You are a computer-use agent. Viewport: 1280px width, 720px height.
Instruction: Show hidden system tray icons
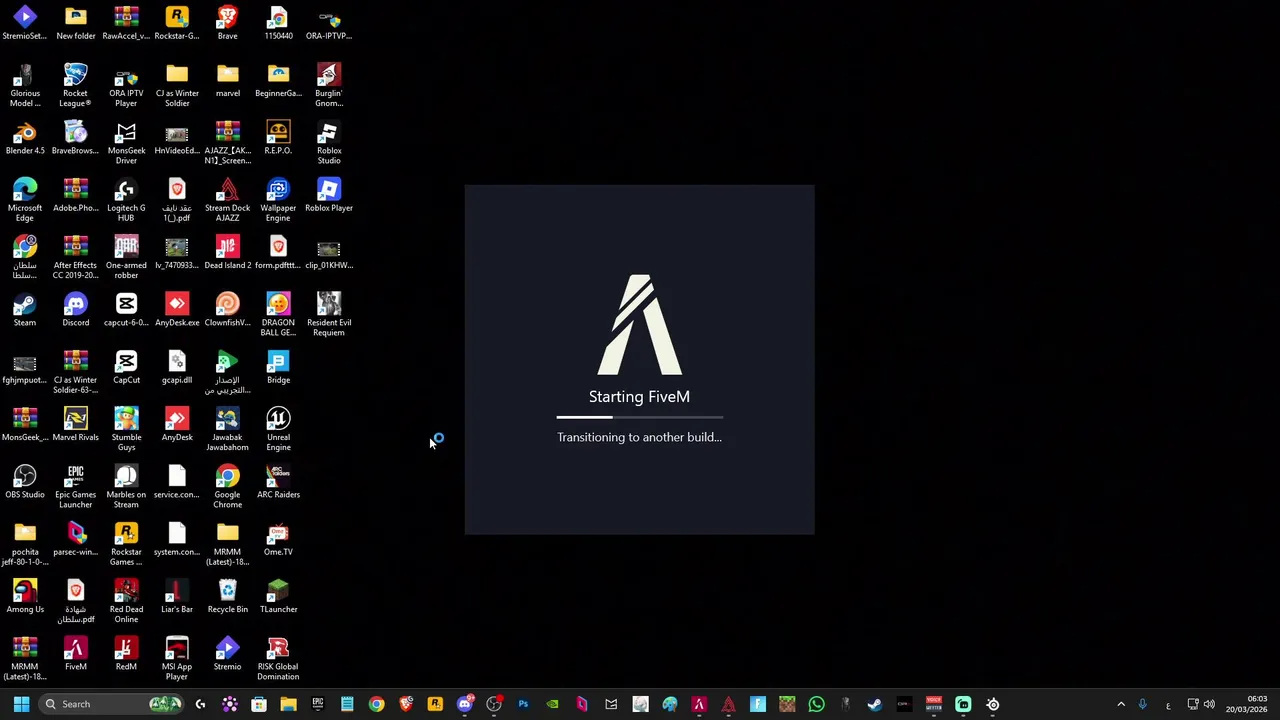click(x=1120, y=704)
